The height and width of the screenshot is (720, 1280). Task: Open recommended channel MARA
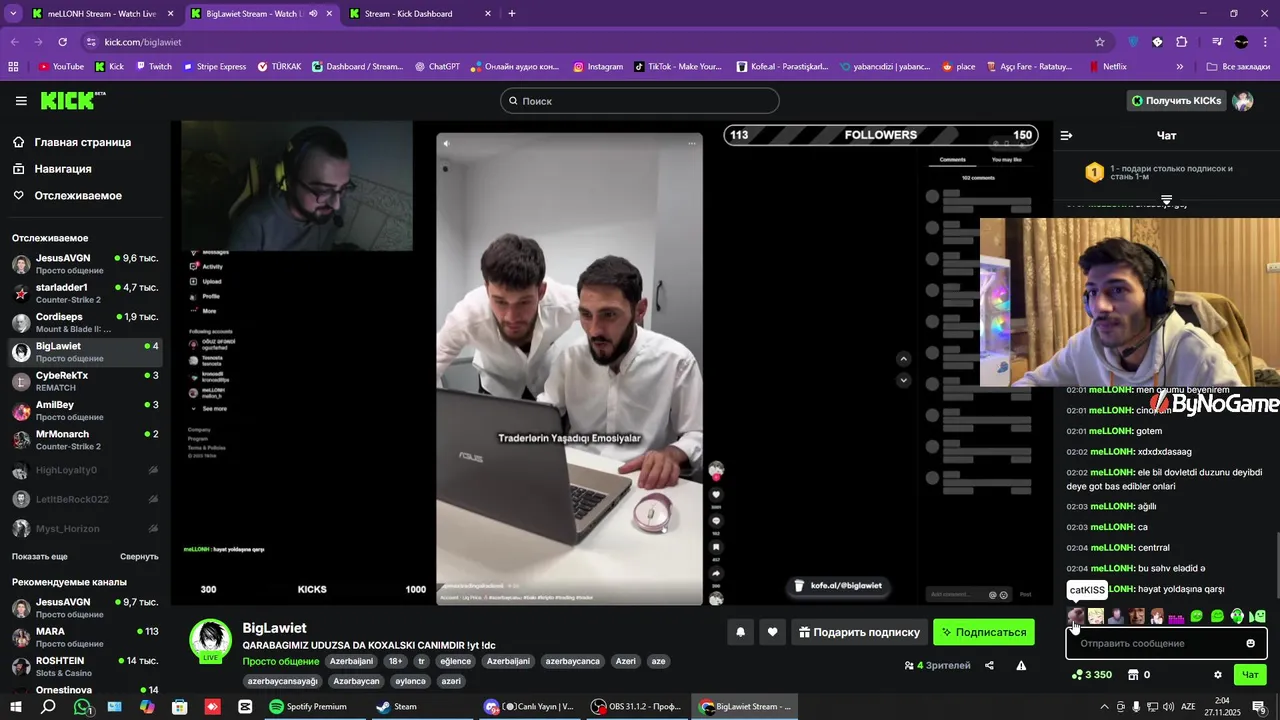(x=85, y=637)
